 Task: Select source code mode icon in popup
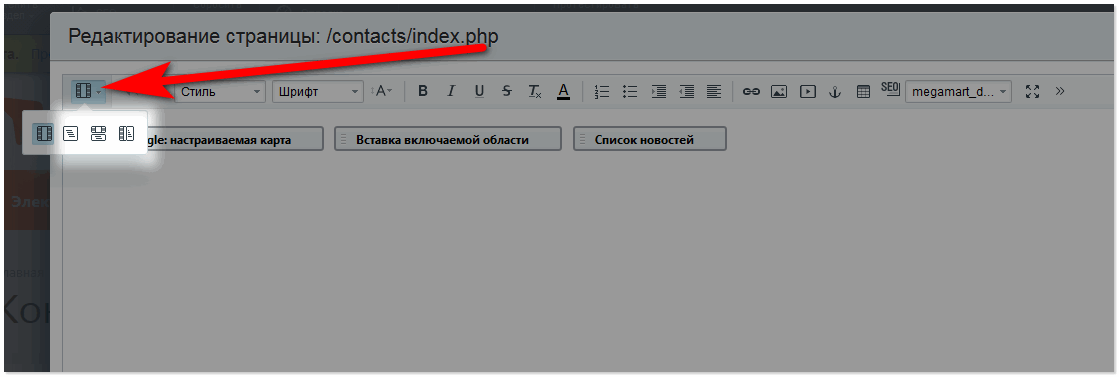point(71,134)
